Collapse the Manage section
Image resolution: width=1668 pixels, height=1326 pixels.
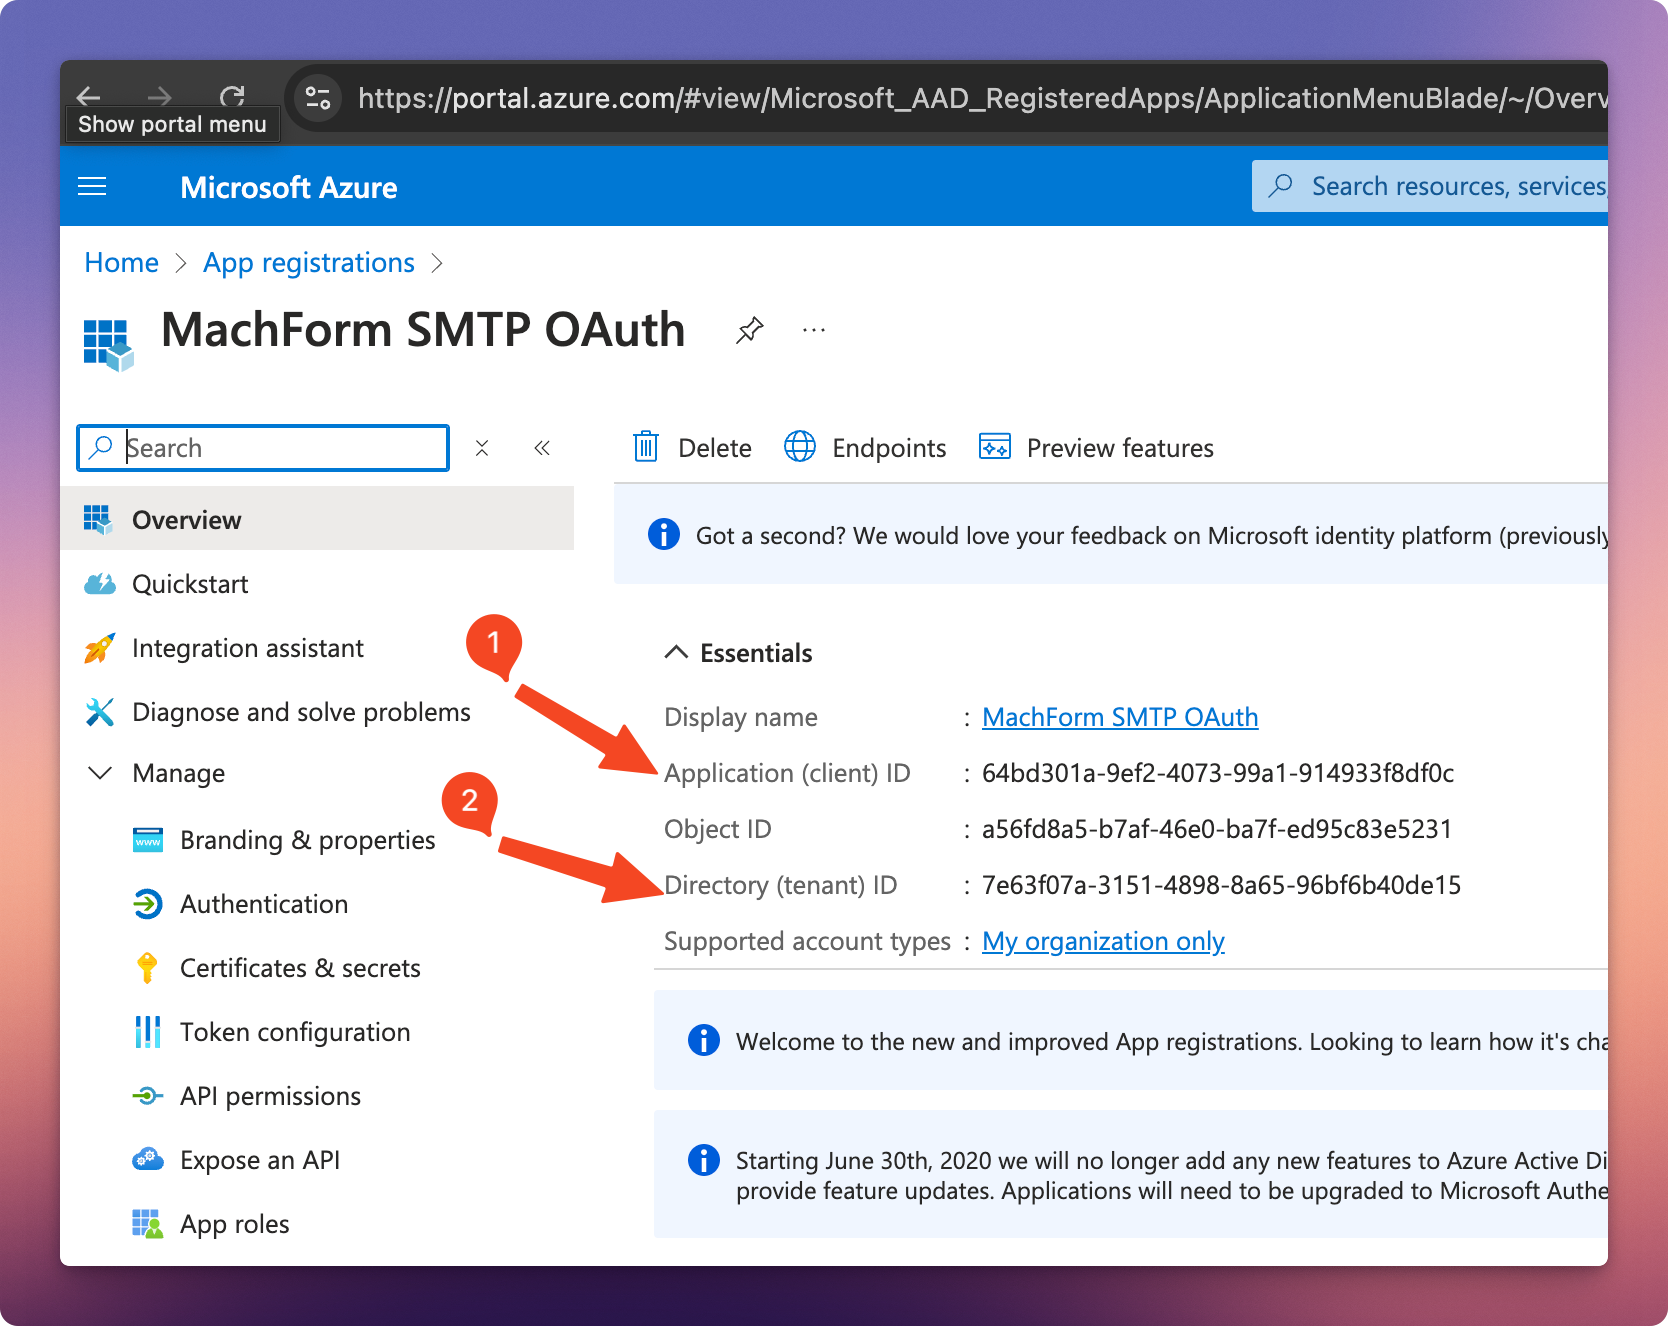(100, 773)
